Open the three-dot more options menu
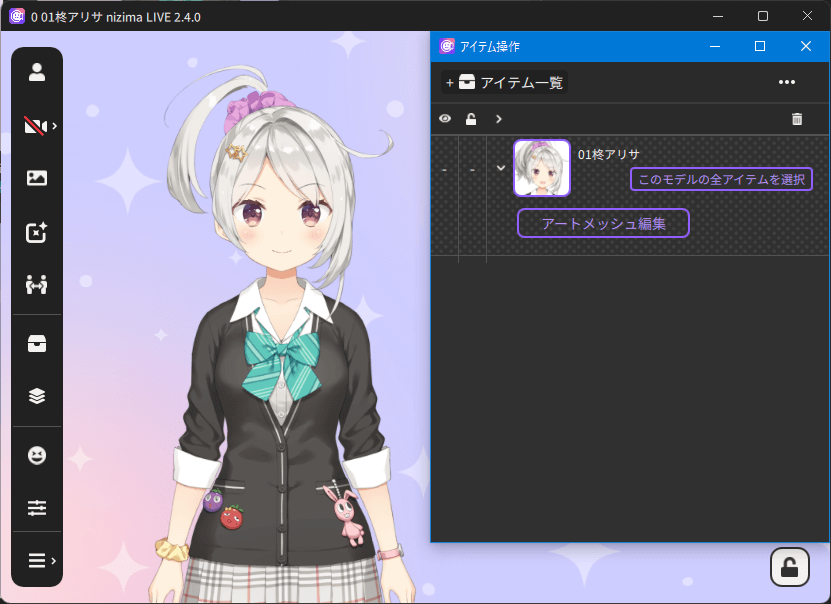 (787, 82)
